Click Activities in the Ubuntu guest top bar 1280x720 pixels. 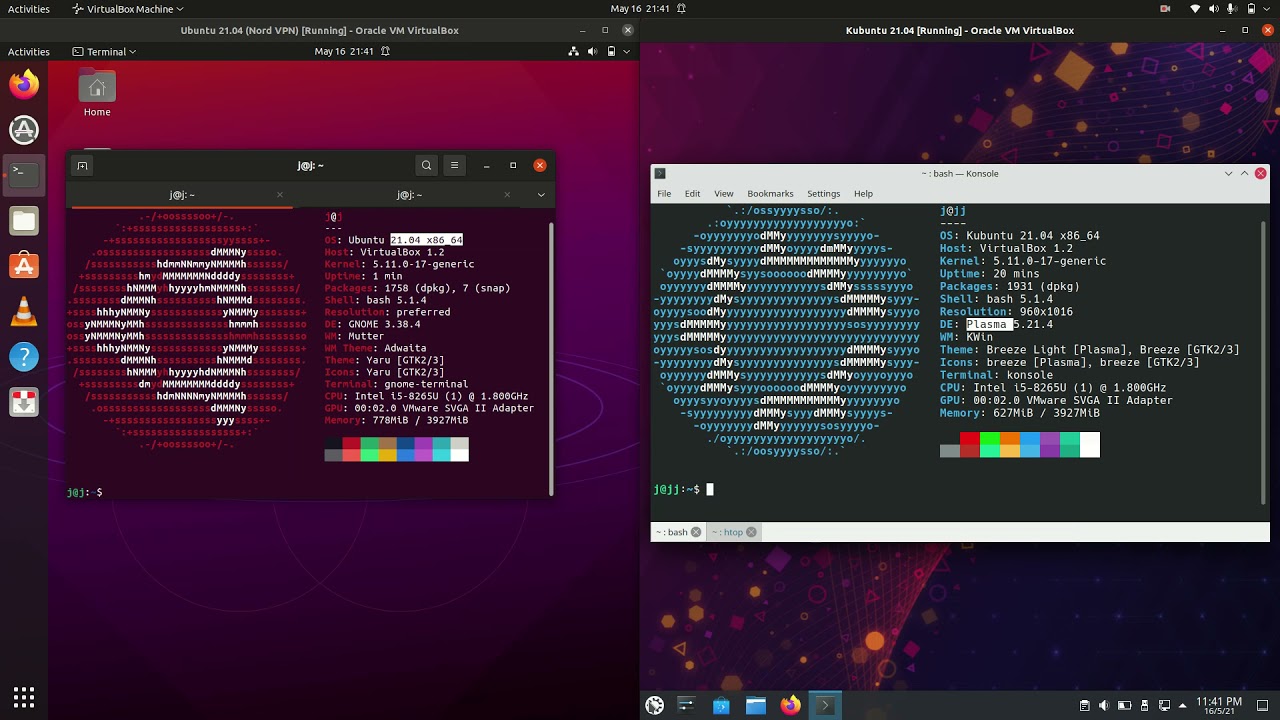click(x=29, y=51)
